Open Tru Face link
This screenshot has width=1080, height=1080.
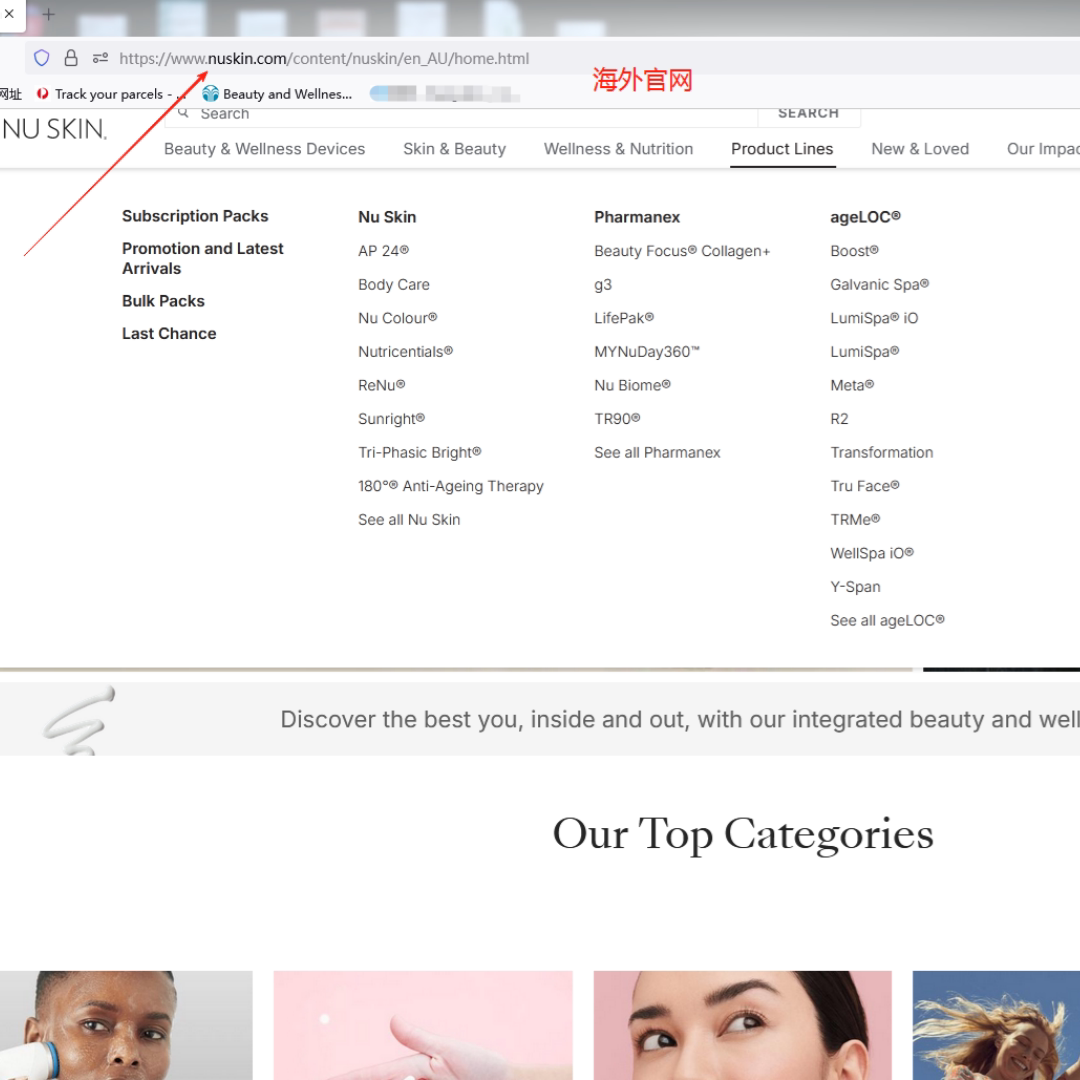tap(864, 486)
